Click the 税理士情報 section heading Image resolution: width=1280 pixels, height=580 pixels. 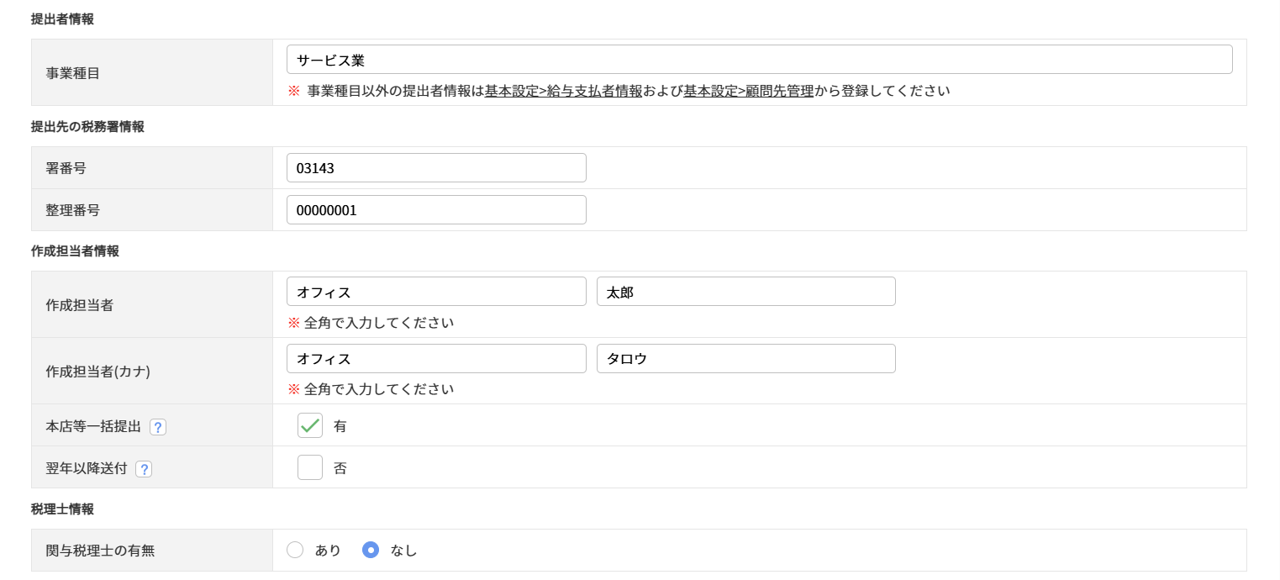63,509
